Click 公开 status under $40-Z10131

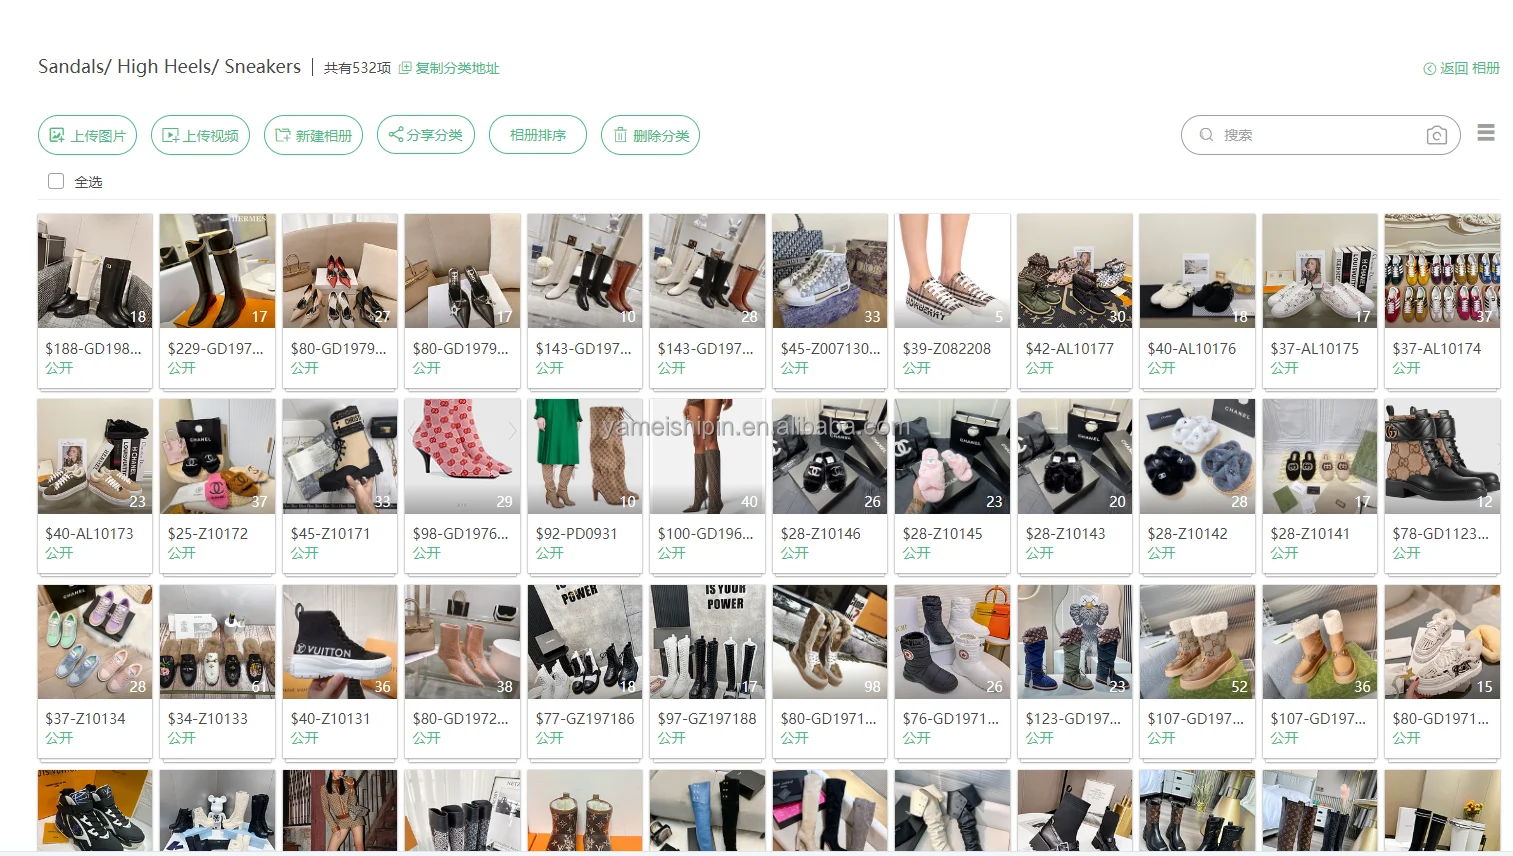(x=304, y=738)
